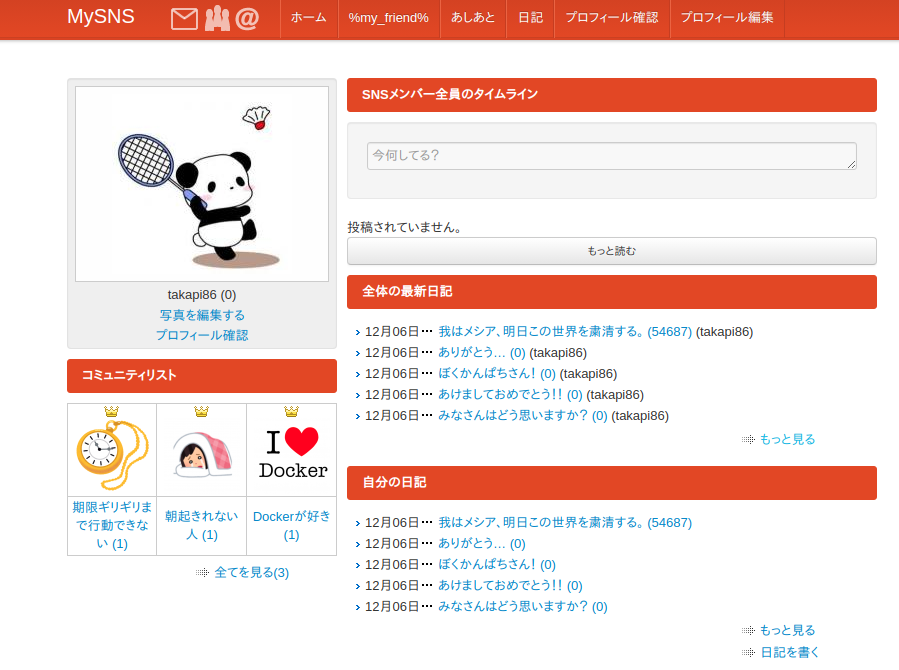Expand the arrow beside the 我はメシア diary entry

point(357,331)
